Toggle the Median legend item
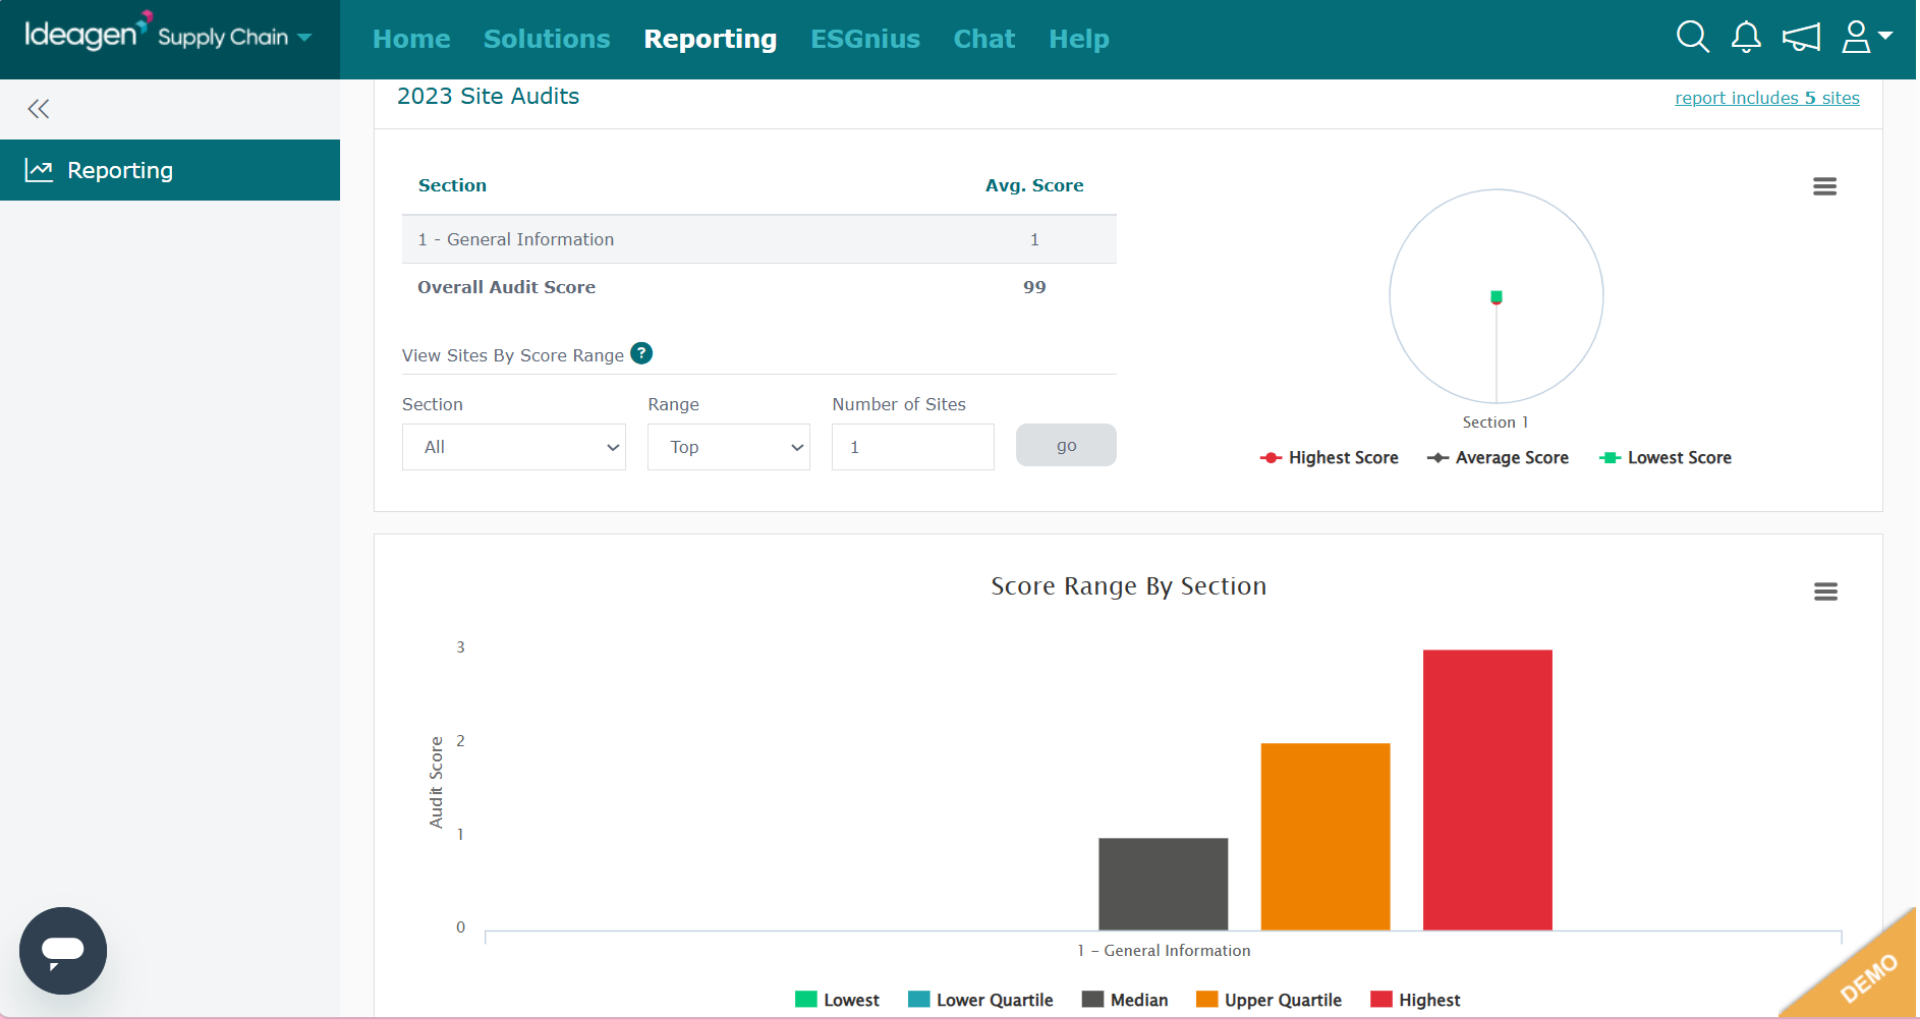Screen dimensions: 1920x1020 point(1125,1000)
